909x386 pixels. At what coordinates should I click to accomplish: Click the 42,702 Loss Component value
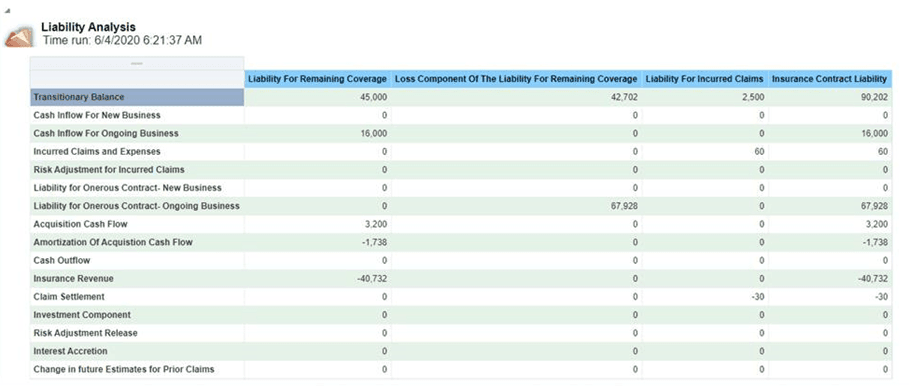click(624, 97)
